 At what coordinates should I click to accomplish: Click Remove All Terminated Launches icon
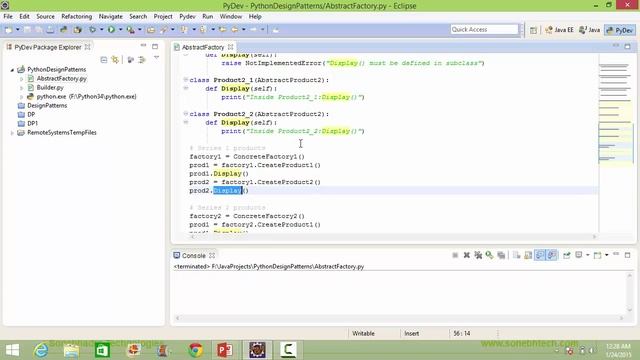478,256
